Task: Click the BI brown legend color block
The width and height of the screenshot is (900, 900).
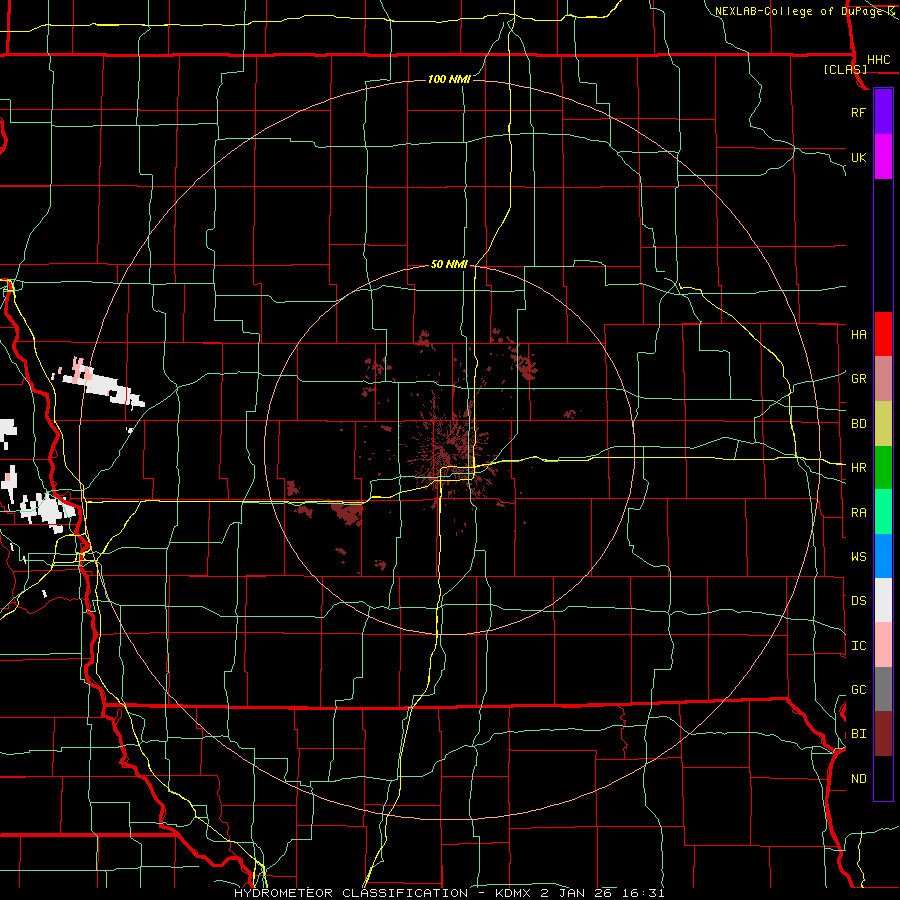Action: point(883,734)
